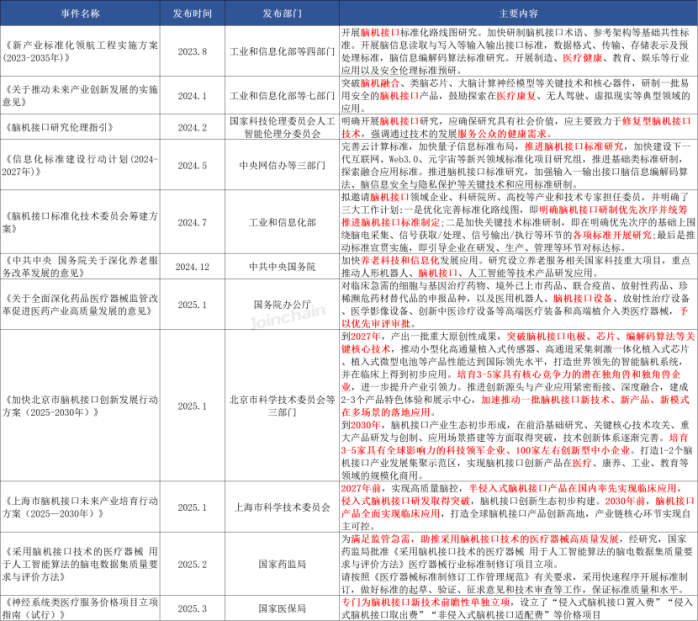The image size is (698, 621).
Task: Click the 主要内容 column header
Action: coord(518,13)
